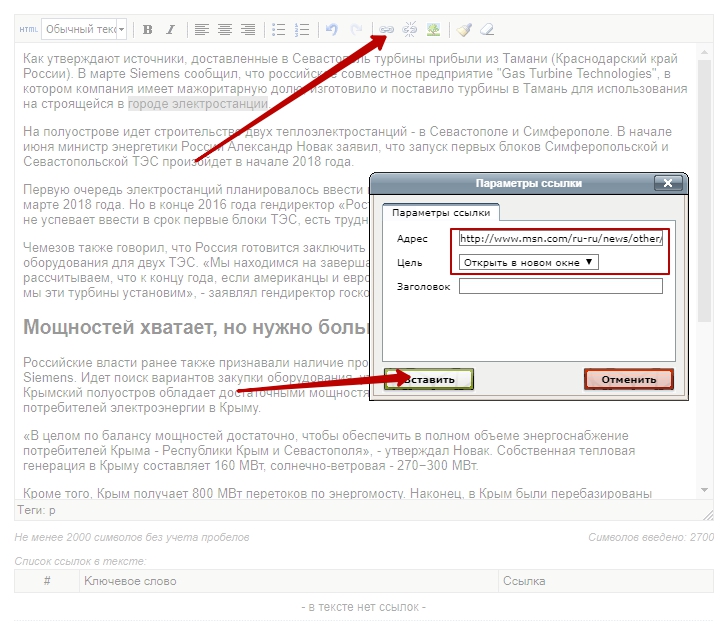Apply italic formatting
The image size is (725, 626).
pyautogui.click(x=171, y=30)
